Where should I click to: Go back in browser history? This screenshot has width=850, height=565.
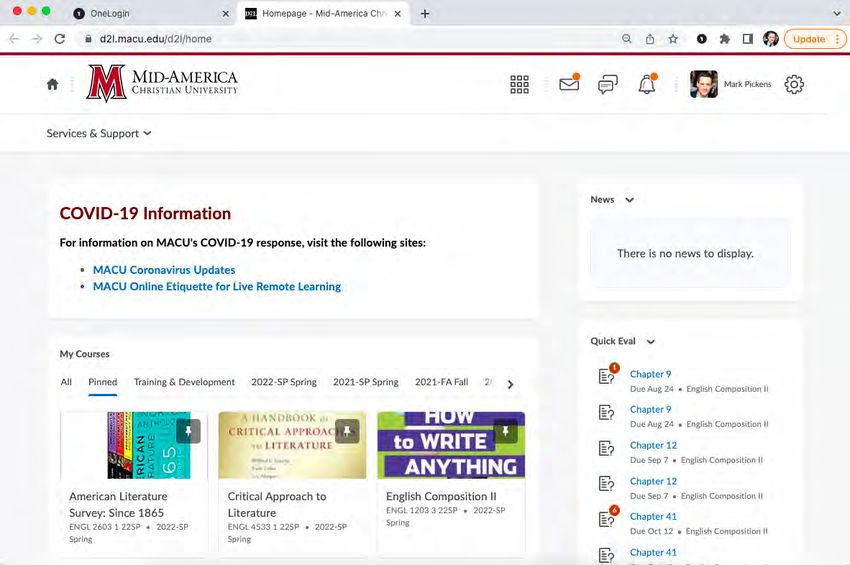(15, 39)
